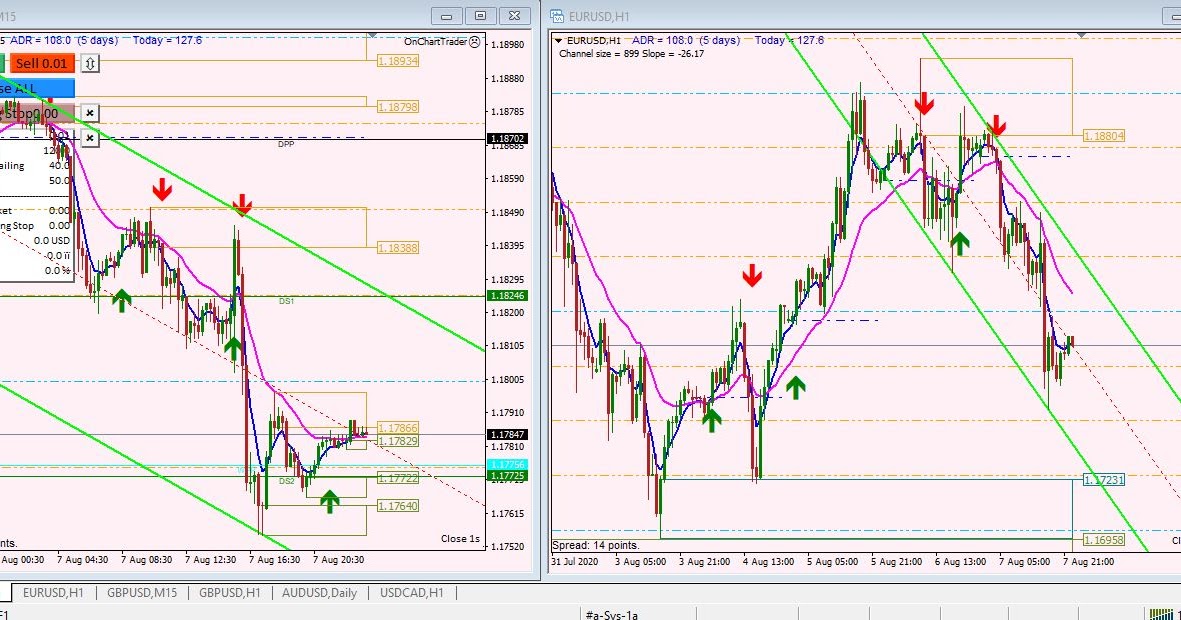Click the lower X icon under the stop label
The height and width of the screenshot is (620, 1181).
[89, 137]
